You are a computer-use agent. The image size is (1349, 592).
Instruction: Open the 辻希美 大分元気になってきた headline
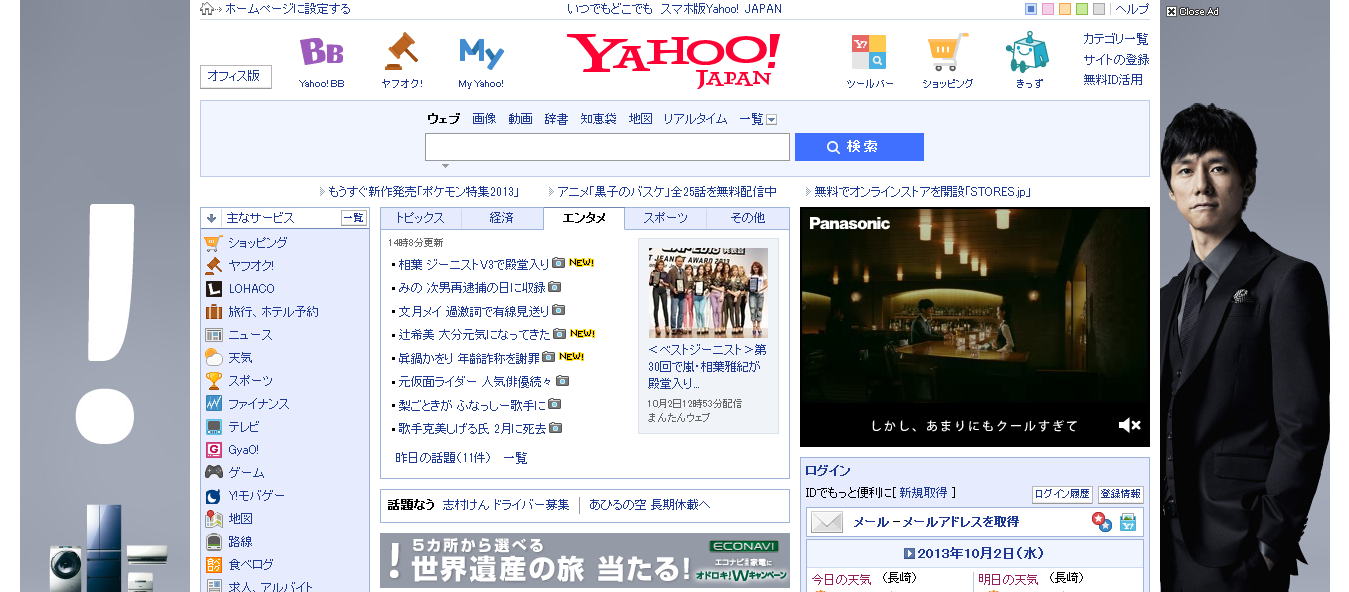coord(474,334)
